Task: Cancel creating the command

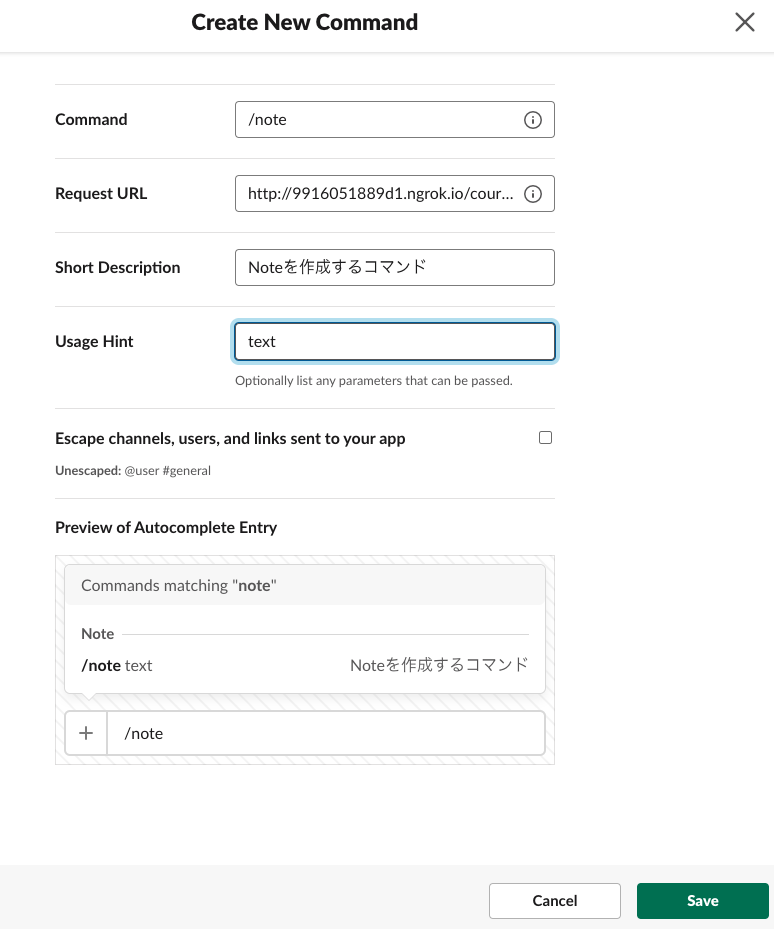Action: click(555, 901)
